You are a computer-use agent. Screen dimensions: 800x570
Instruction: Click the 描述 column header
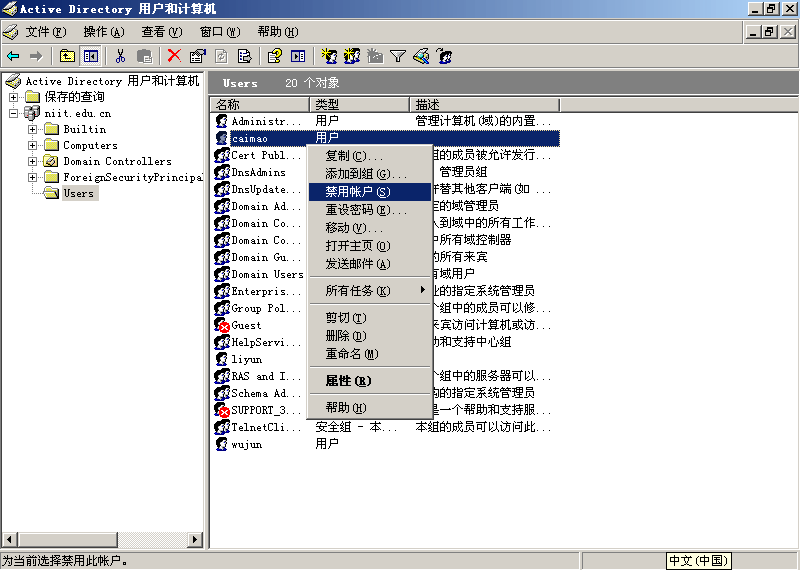(483, 104)
